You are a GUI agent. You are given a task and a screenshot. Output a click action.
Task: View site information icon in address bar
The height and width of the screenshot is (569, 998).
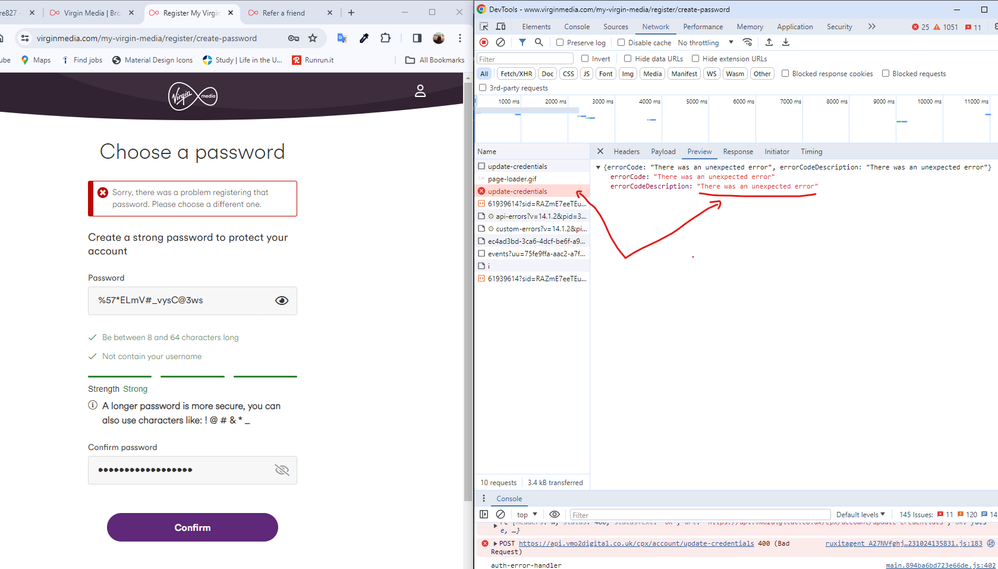[25, 38]
